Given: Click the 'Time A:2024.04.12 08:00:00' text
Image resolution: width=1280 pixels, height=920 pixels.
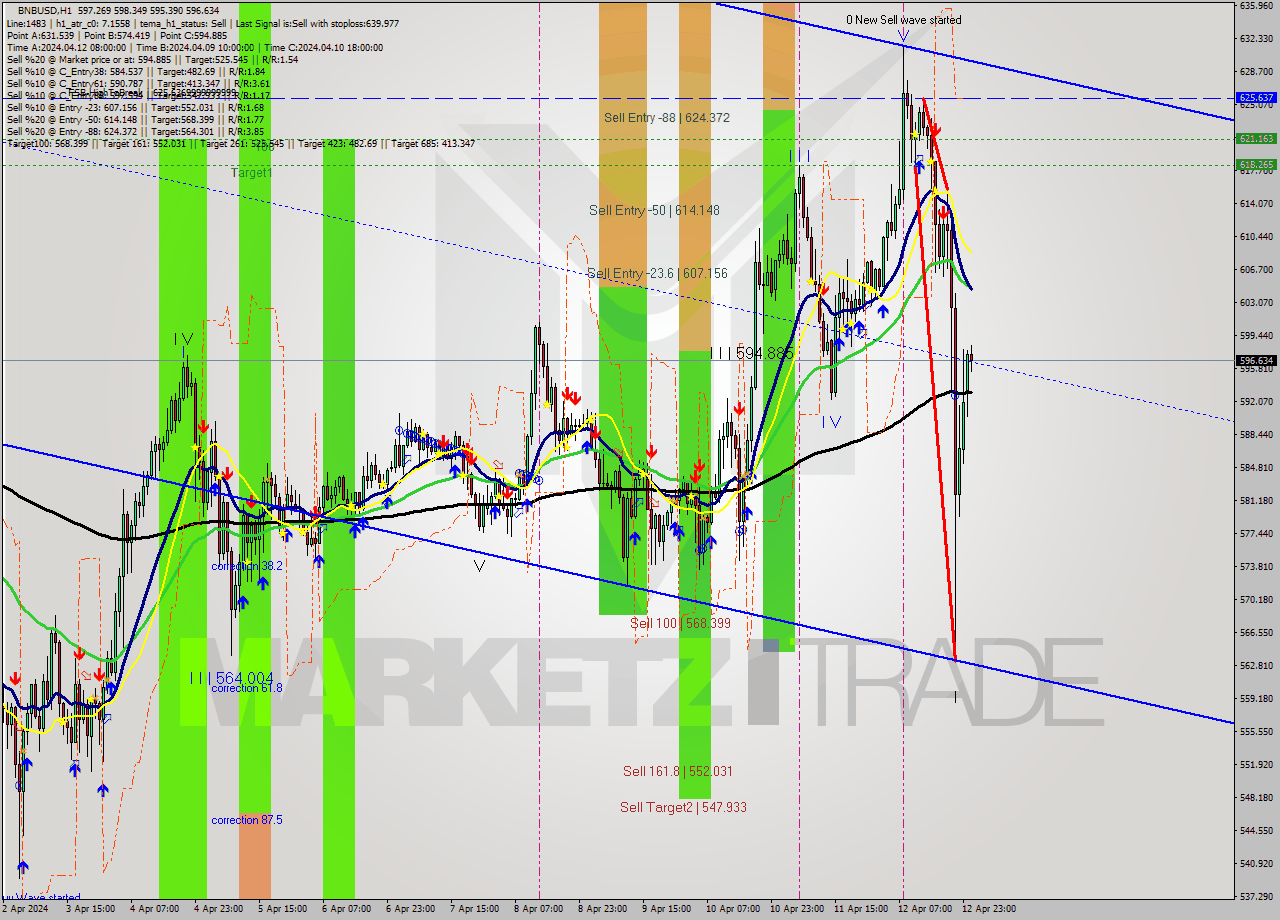Looking at the screenshot, I should 66,47.
